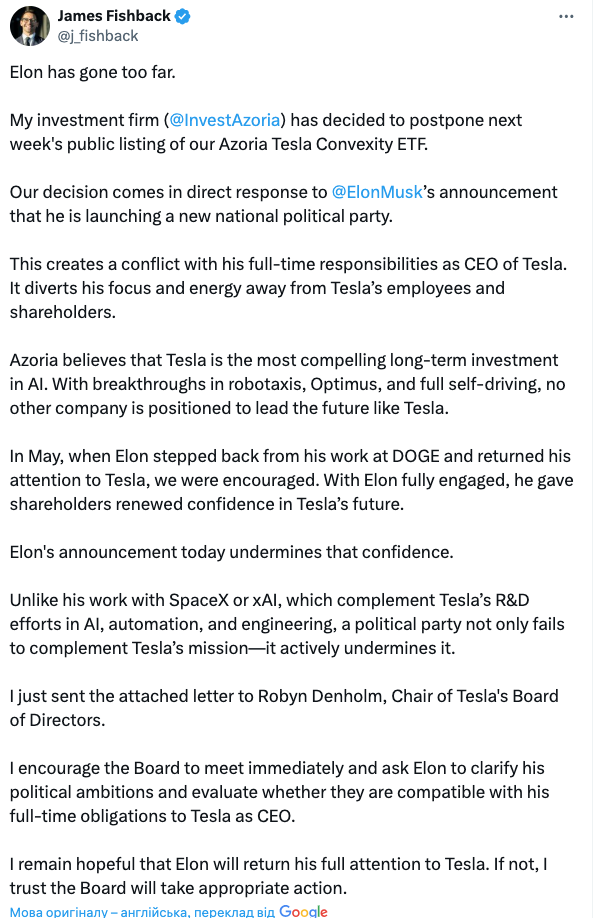Click 'Elon's announcement today undermines that confidence.'

coord(232,552)
